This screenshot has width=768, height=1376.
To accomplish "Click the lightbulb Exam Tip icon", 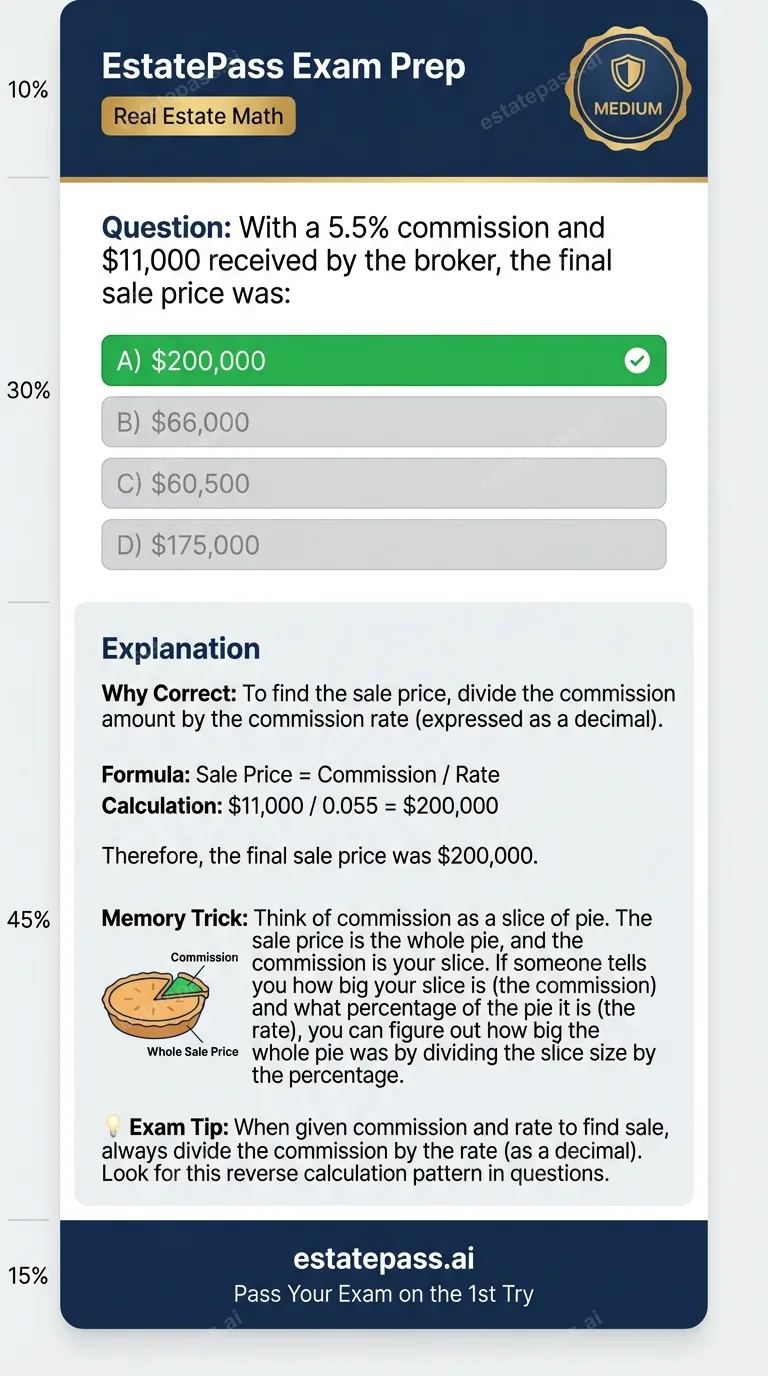I will point(114,1126).
